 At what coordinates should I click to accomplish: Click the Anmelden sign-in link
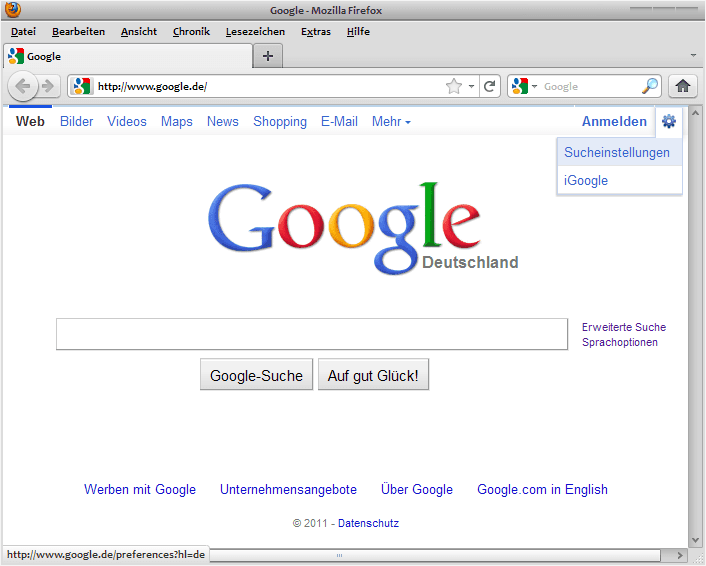(x=614, y=121)
